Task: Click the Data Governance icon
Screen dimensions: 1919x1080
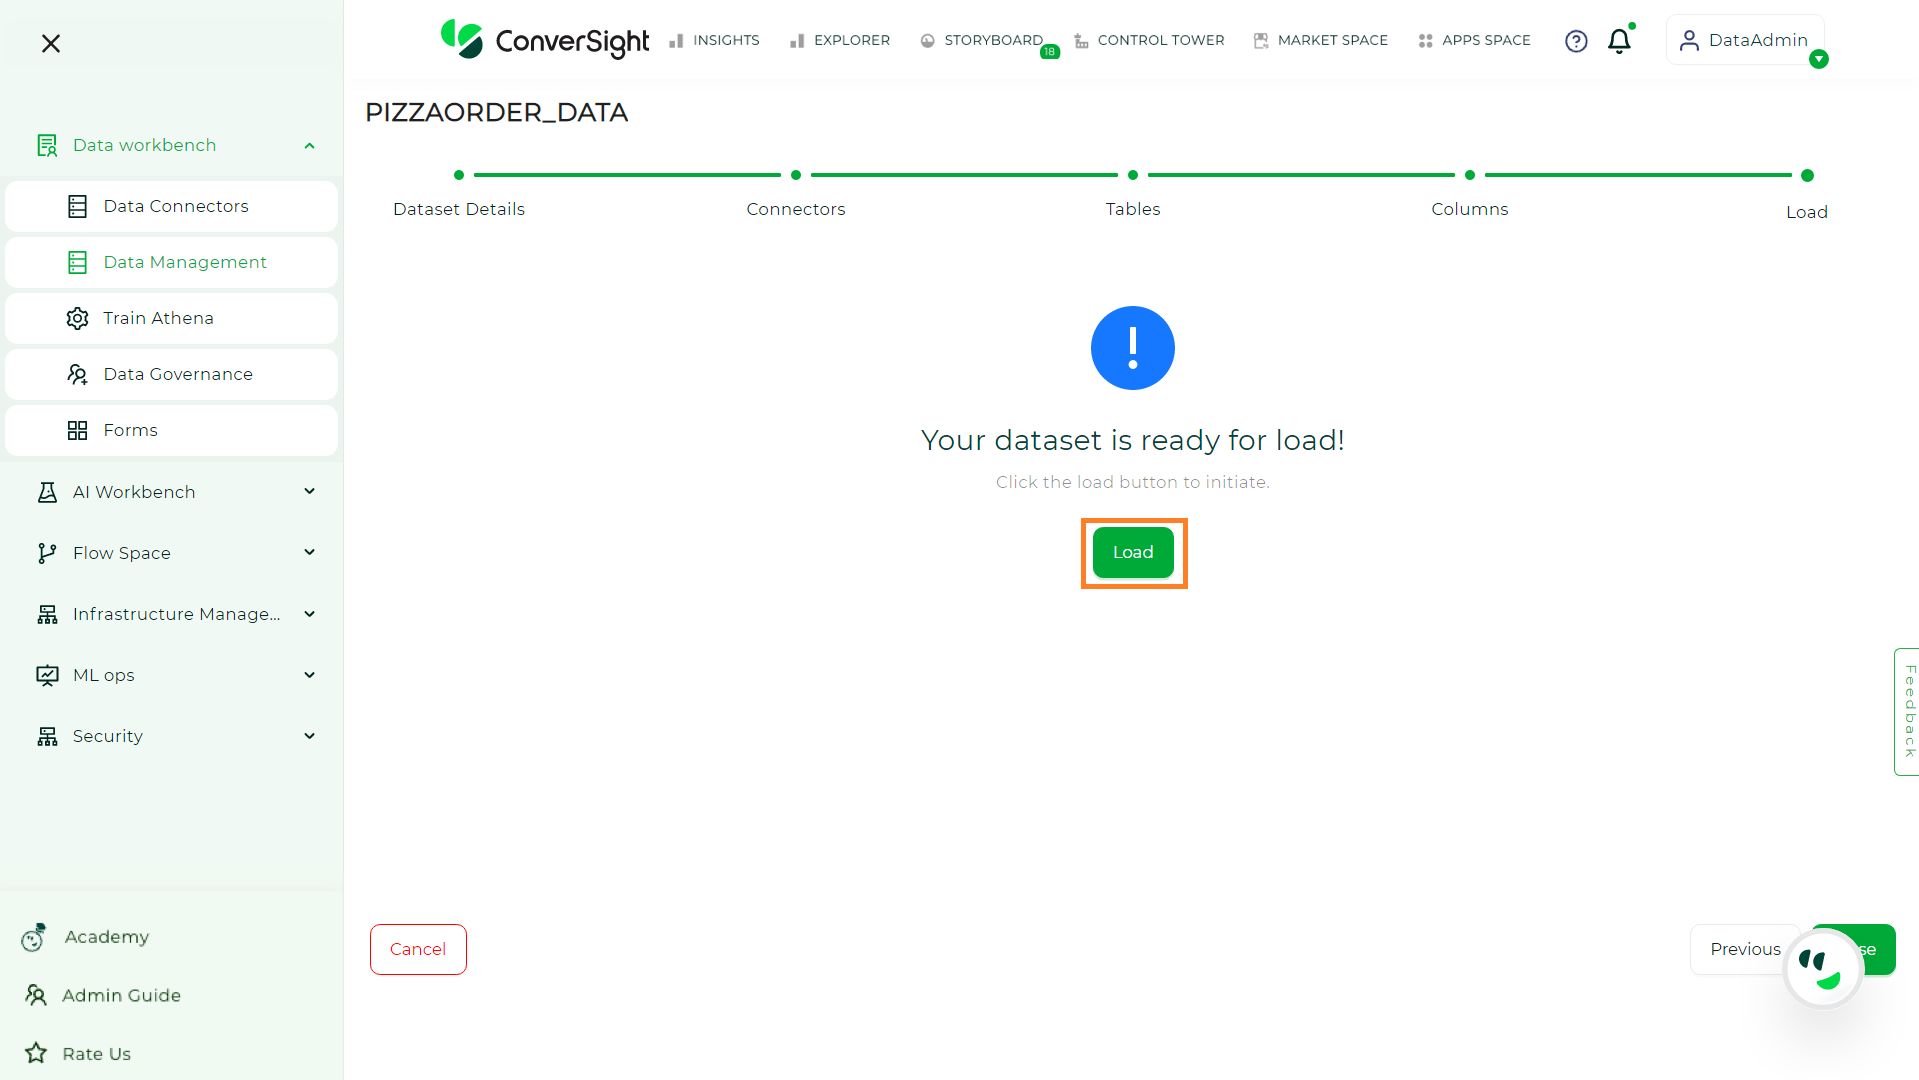Action: pyautogui.click(x=77, y=374)
